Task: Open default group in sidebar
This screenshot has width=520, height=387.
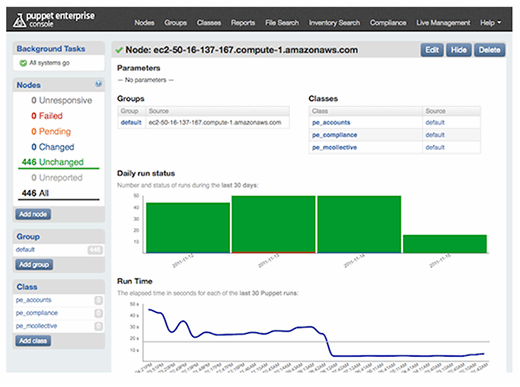Action: coord(25,250)
